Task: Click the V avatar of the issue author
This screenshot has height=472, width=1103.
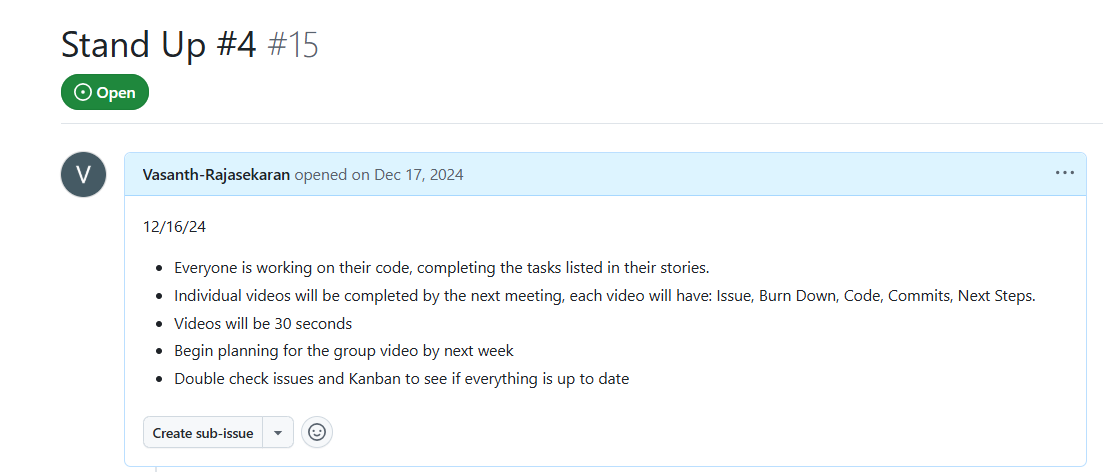Action: 83,175
